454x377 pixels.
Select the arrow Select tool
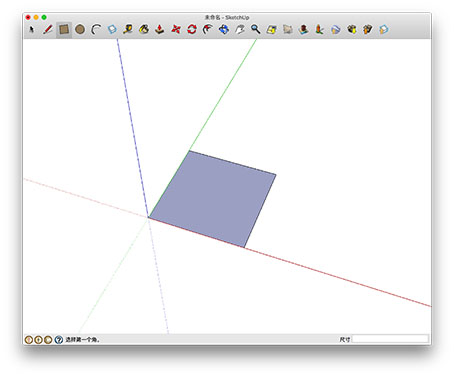(x=32, y=30)
